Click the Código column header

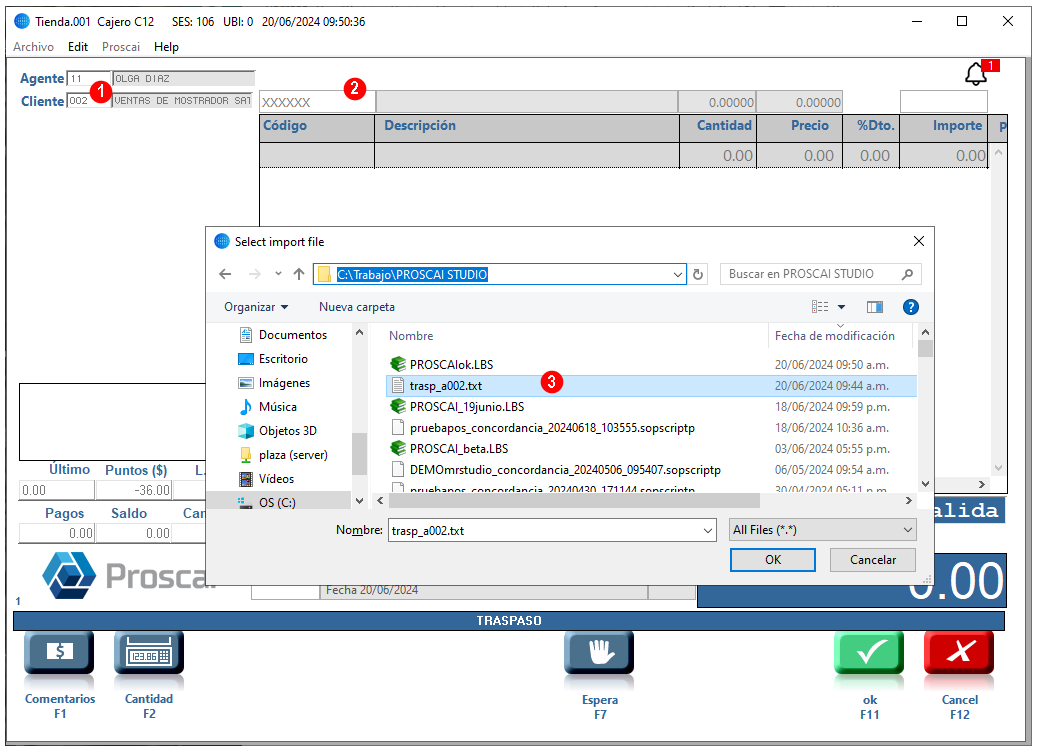click(x=317, y=126)
